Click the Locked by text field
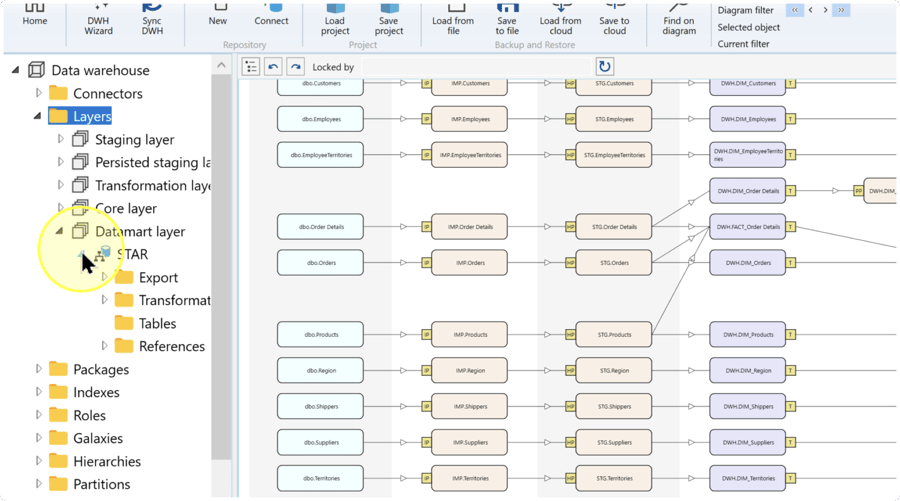 pyautogui.click(x=475, y=67)
